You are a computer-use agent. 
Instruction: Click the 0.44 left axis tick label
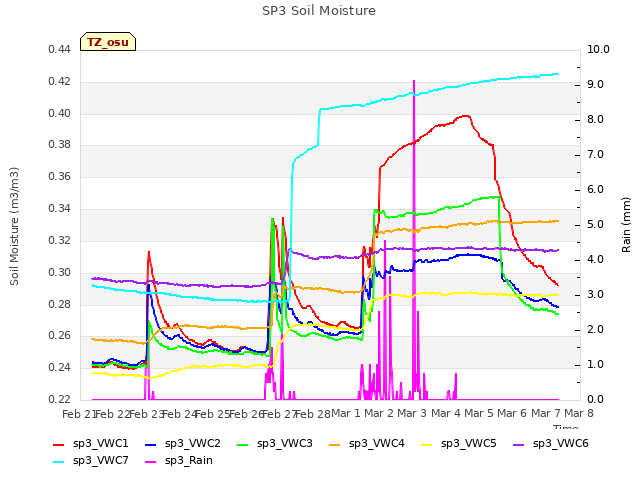pyautogui.click(x=60, y=49)
